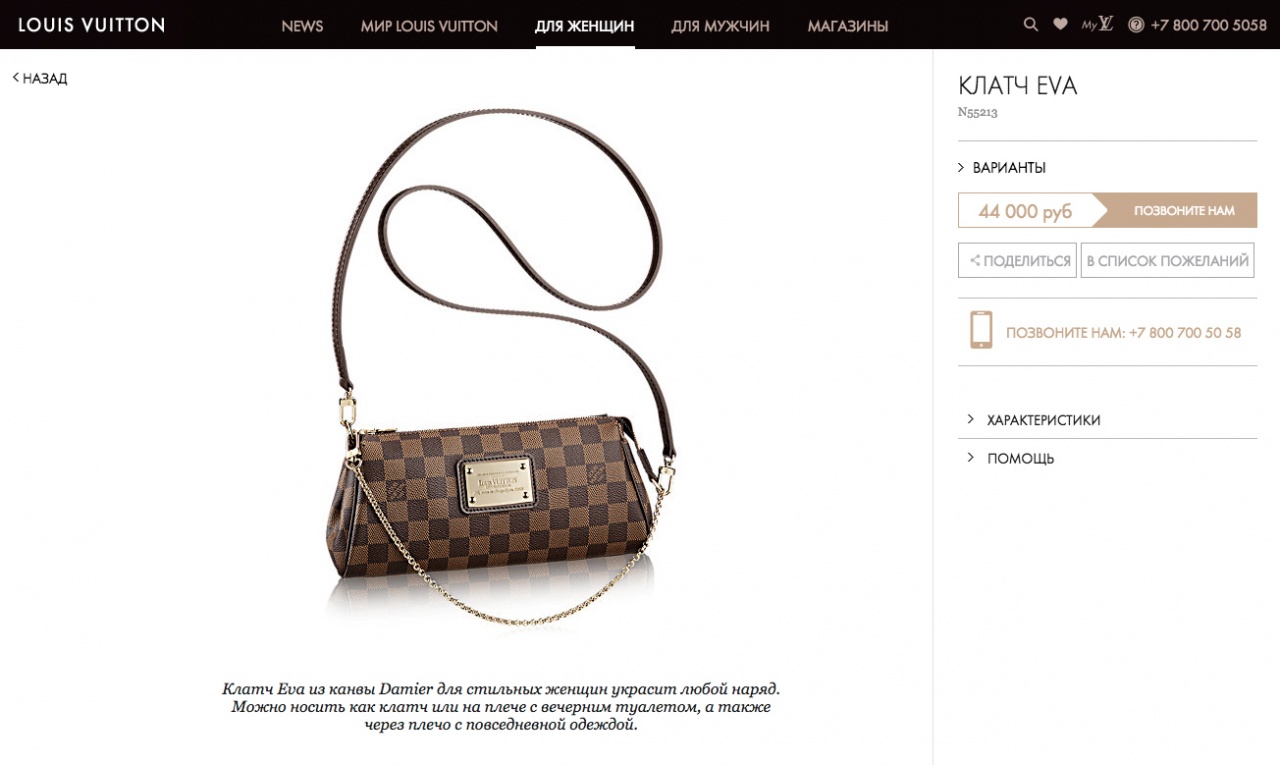Screen dimensions: 1280x765
Task: Click the header phone number link
Action: click(x=1209, y=25)
